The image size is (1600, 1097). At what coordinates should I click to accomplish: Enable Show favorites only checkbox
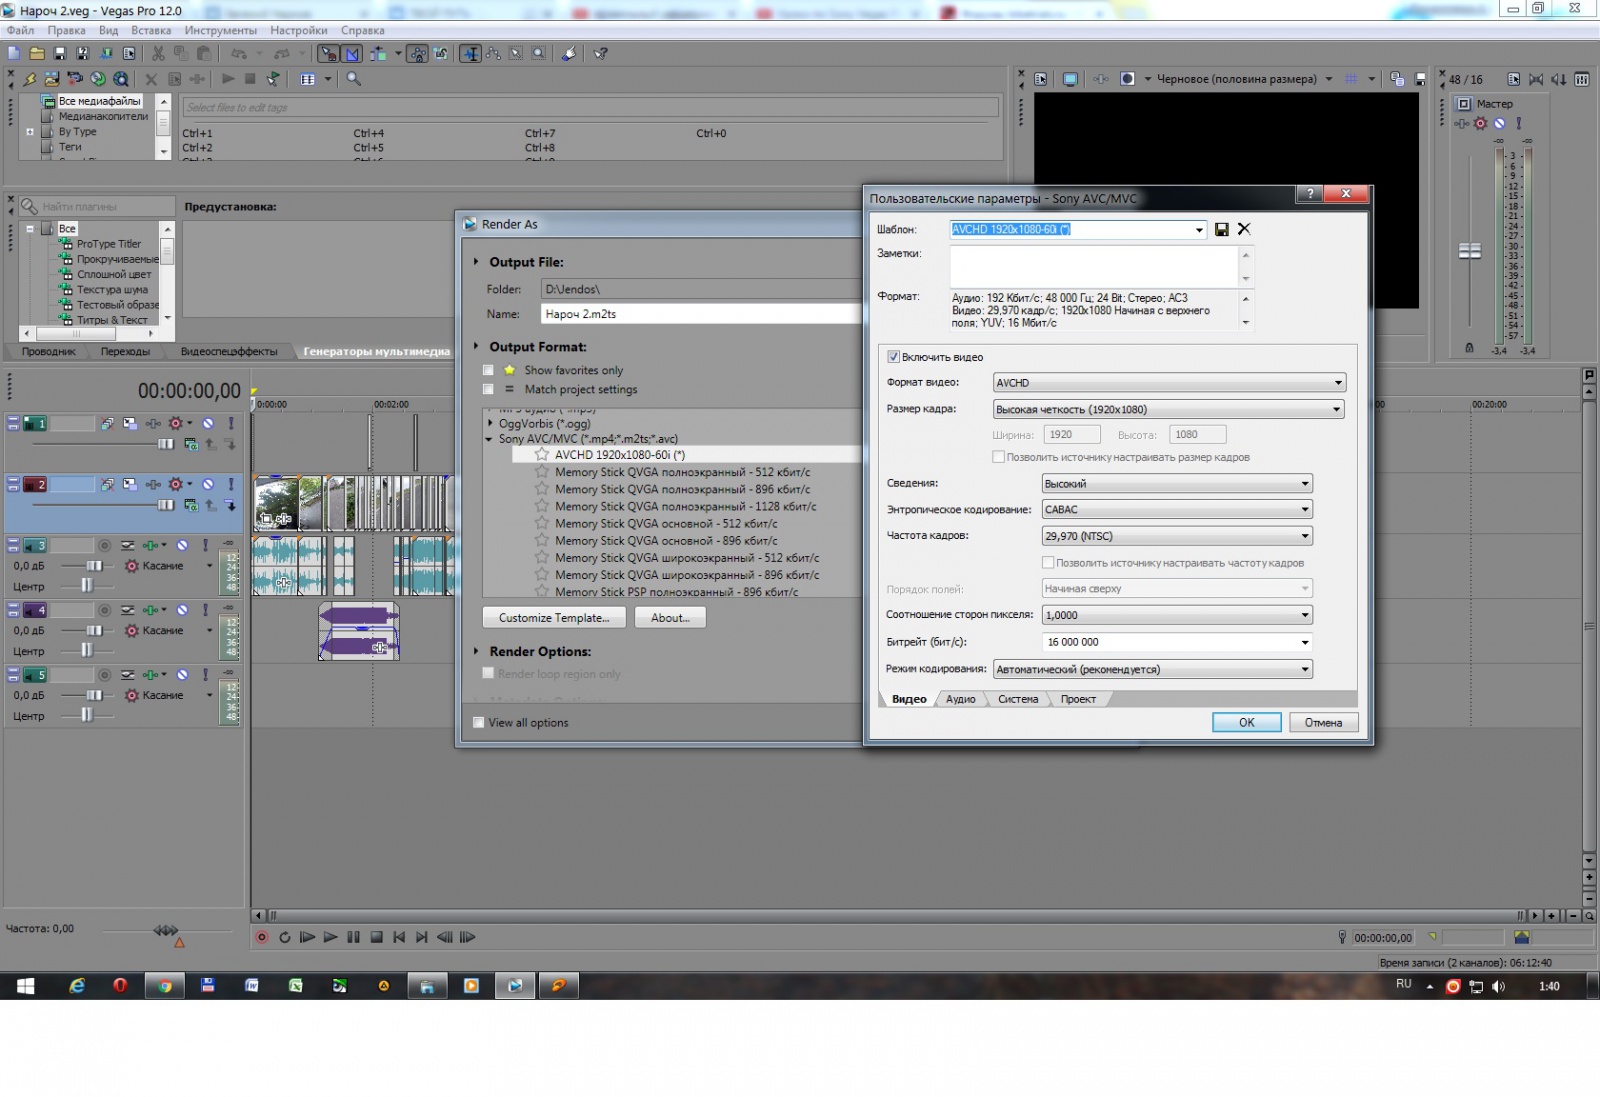(x=488, y=371)
